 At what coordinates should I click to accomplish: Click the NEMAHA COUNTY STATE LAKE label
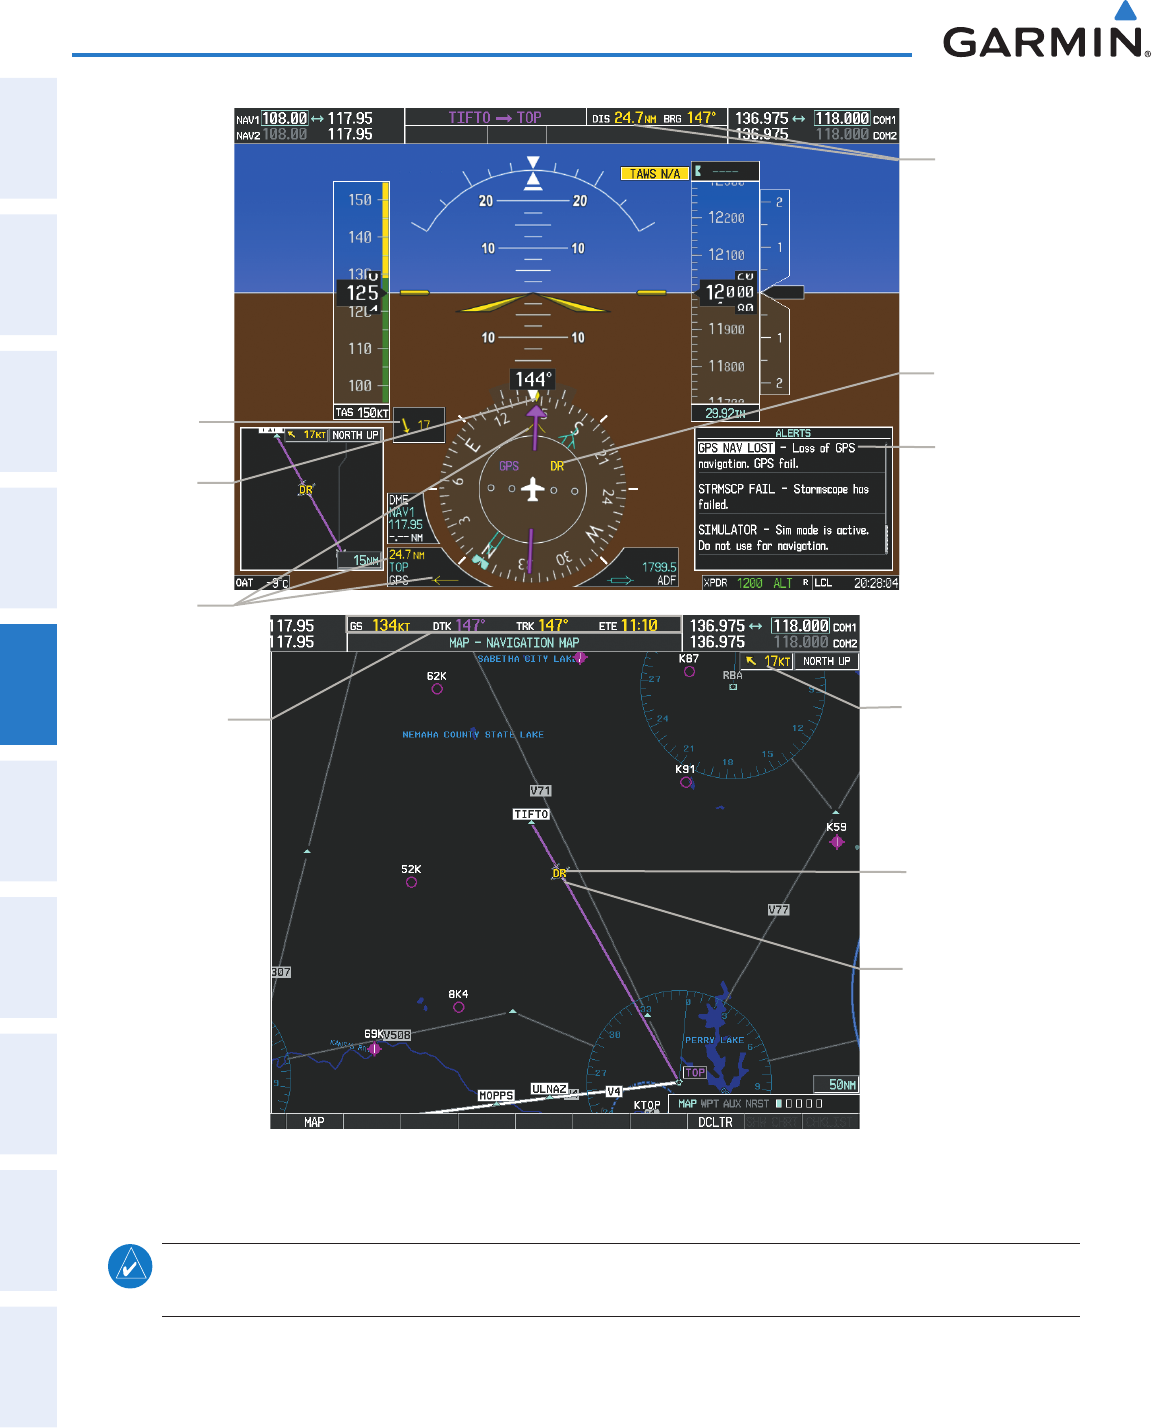(473, 735)
